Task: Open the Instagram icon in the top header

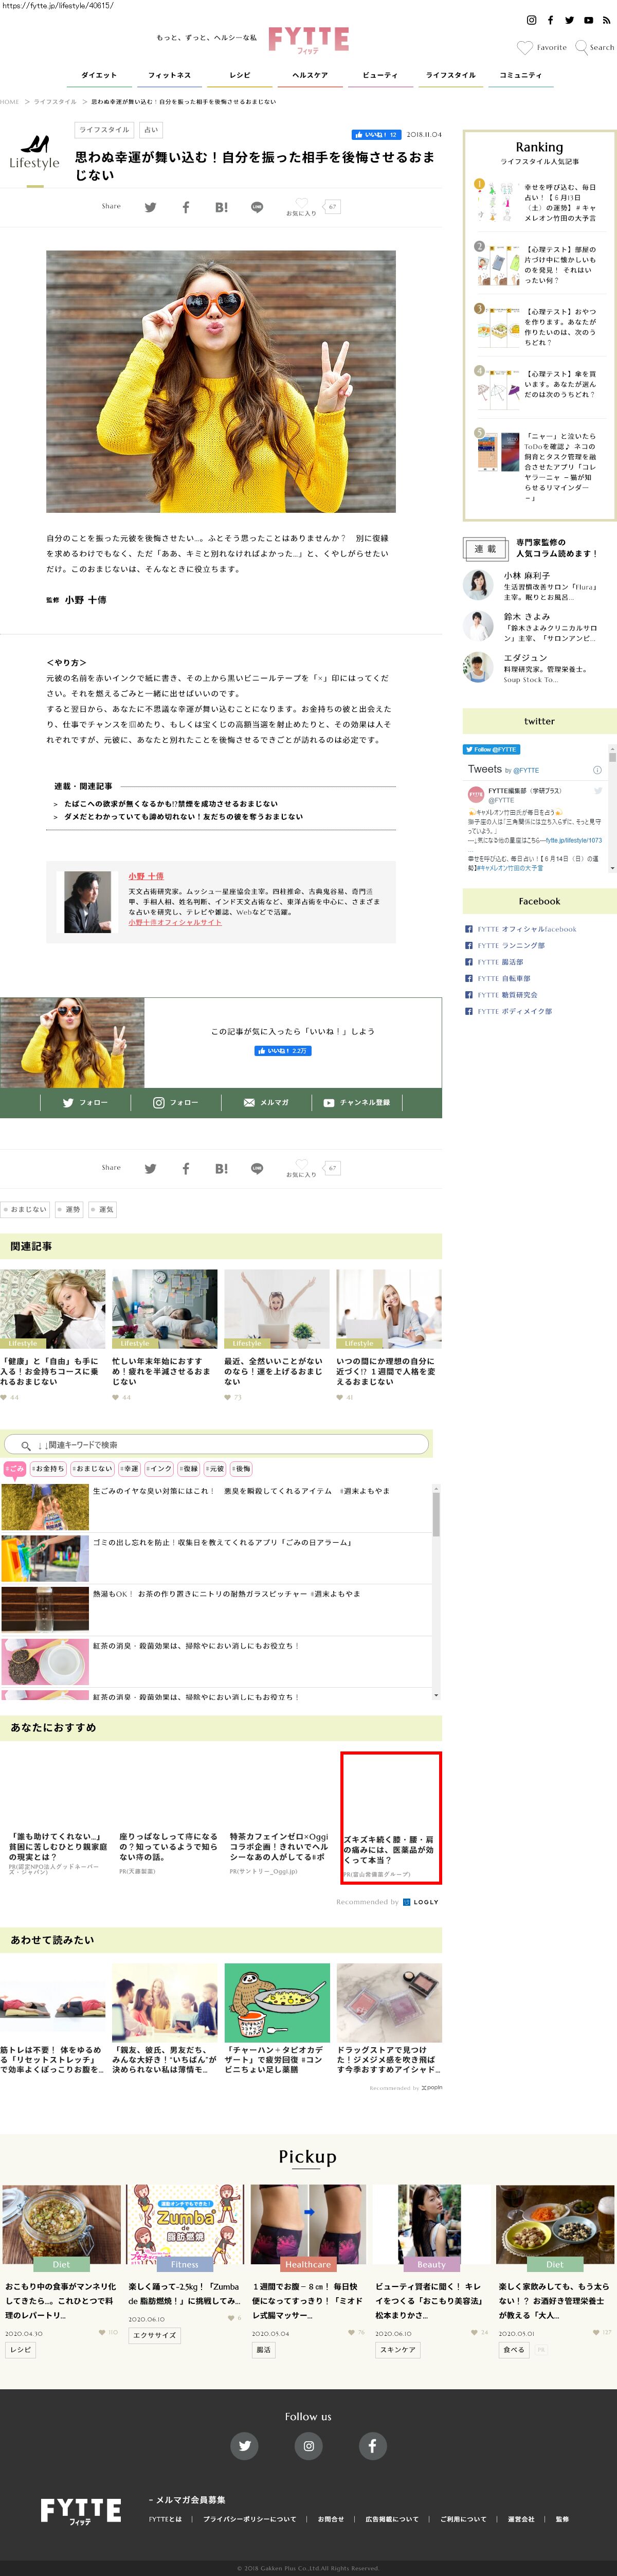Action: pyautogui.click(x=531, y=20)
